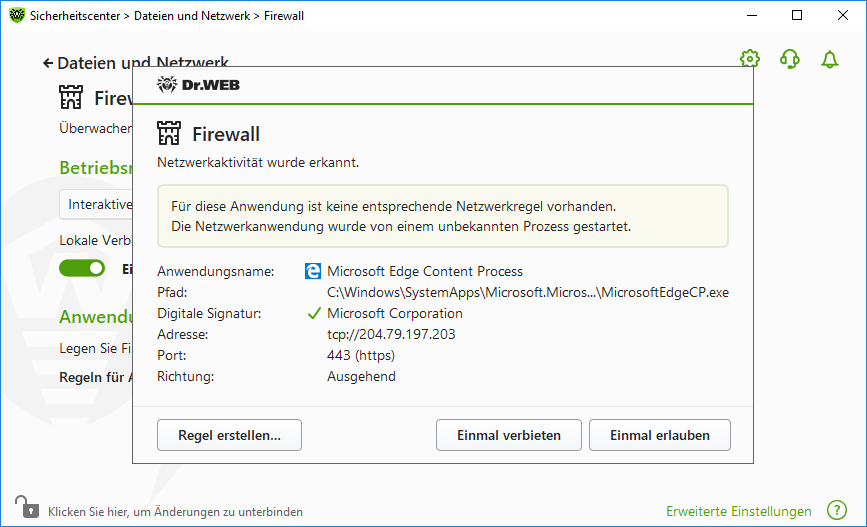Close the Sicherheitscenter window
Screen dimensions: 867x527
tap(843, 16)
